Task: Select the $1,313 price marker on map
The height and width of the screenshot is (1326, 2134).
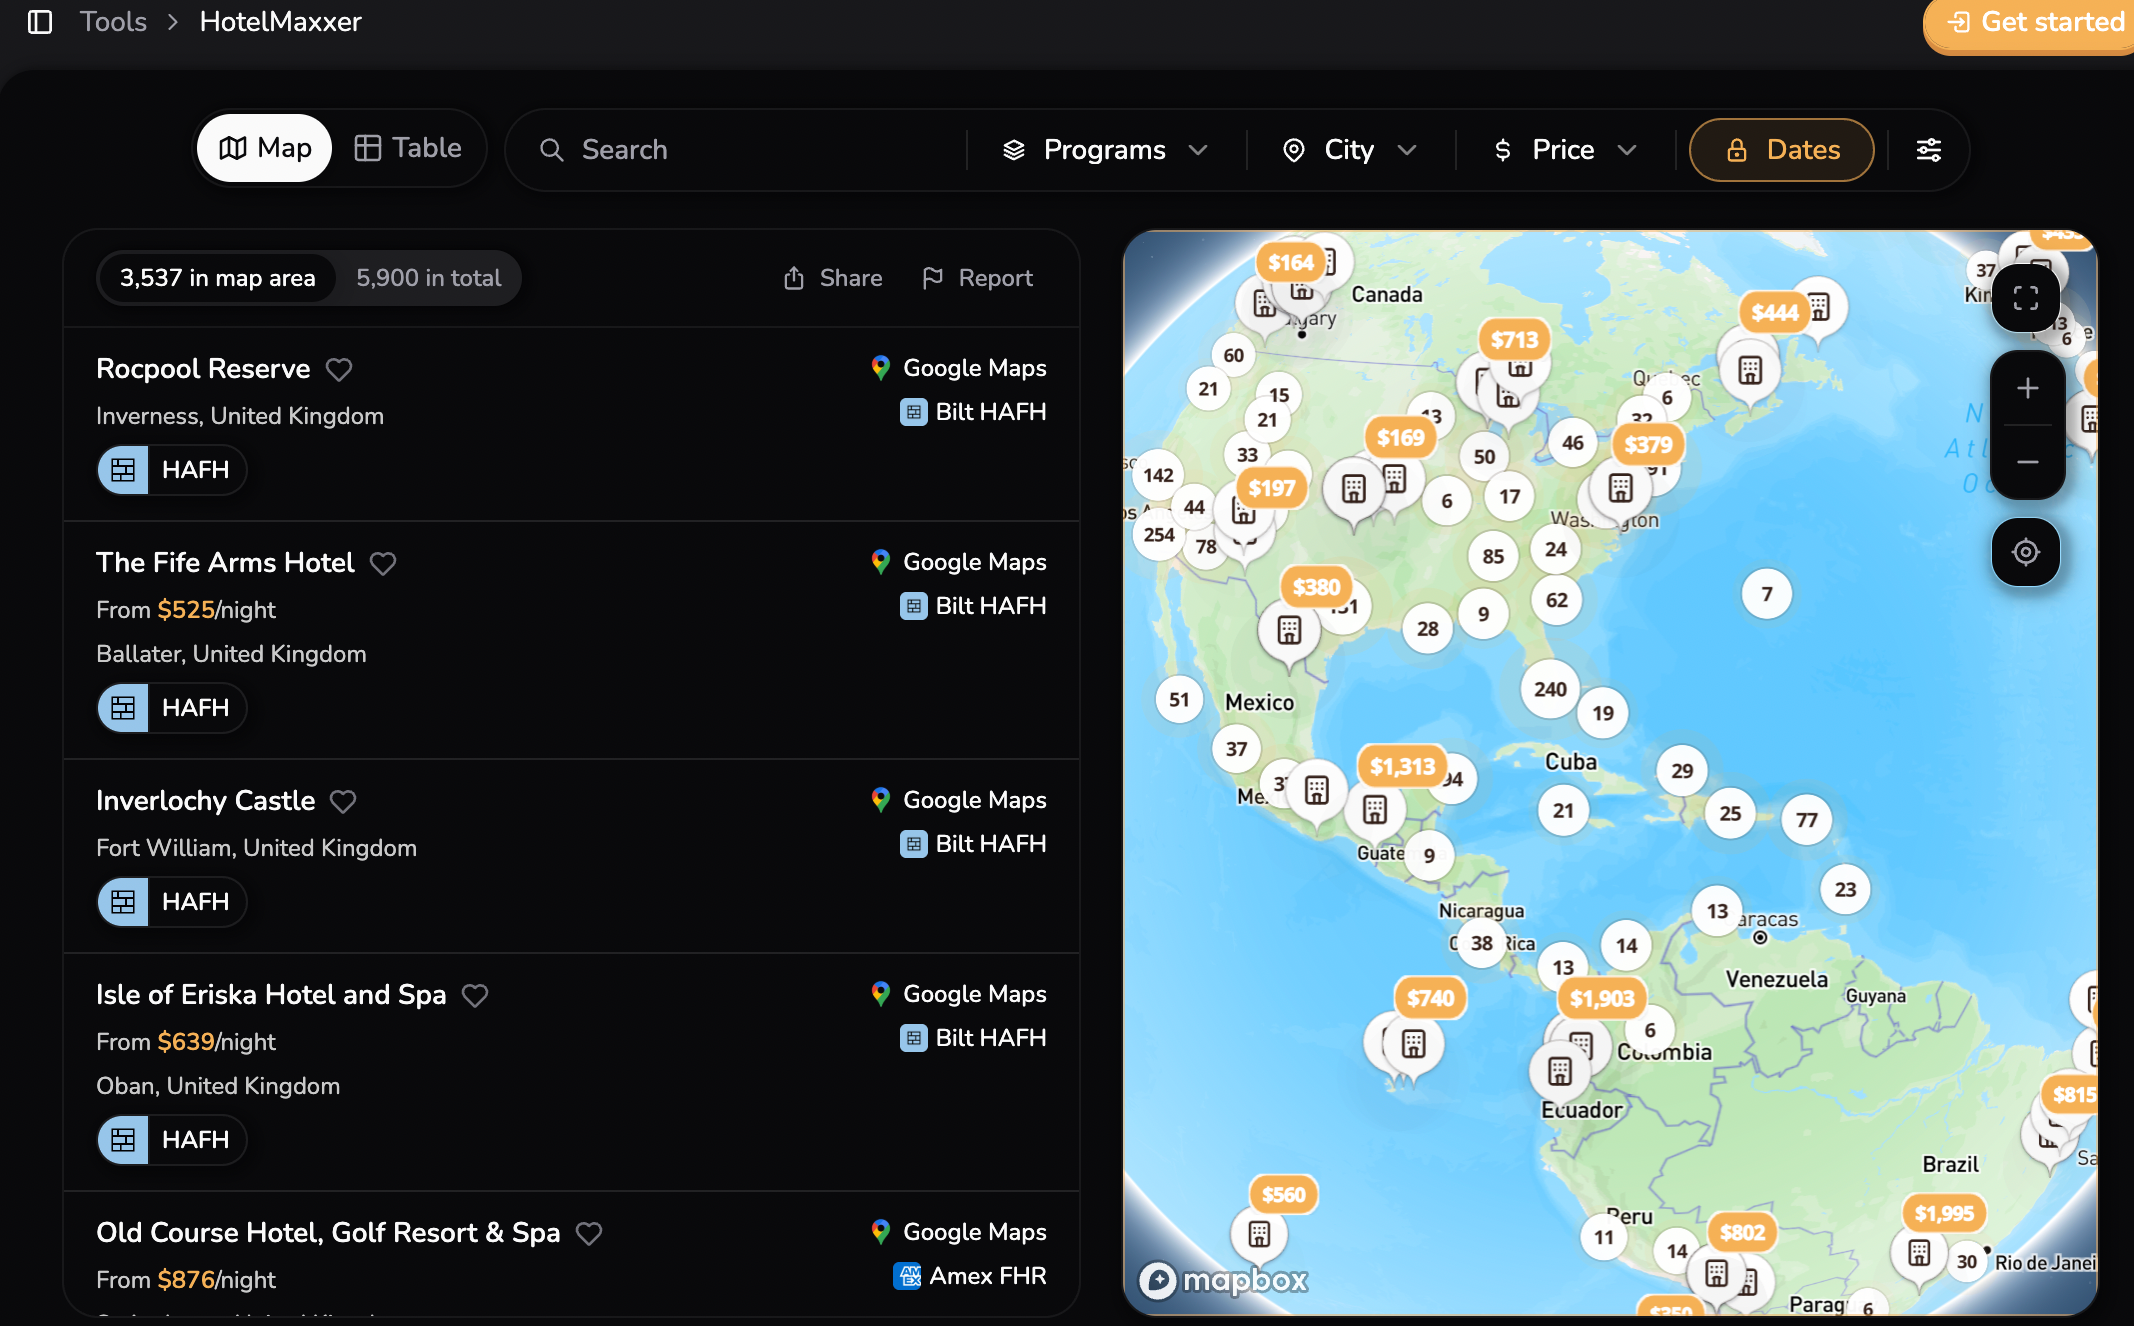Action: 1402,767
